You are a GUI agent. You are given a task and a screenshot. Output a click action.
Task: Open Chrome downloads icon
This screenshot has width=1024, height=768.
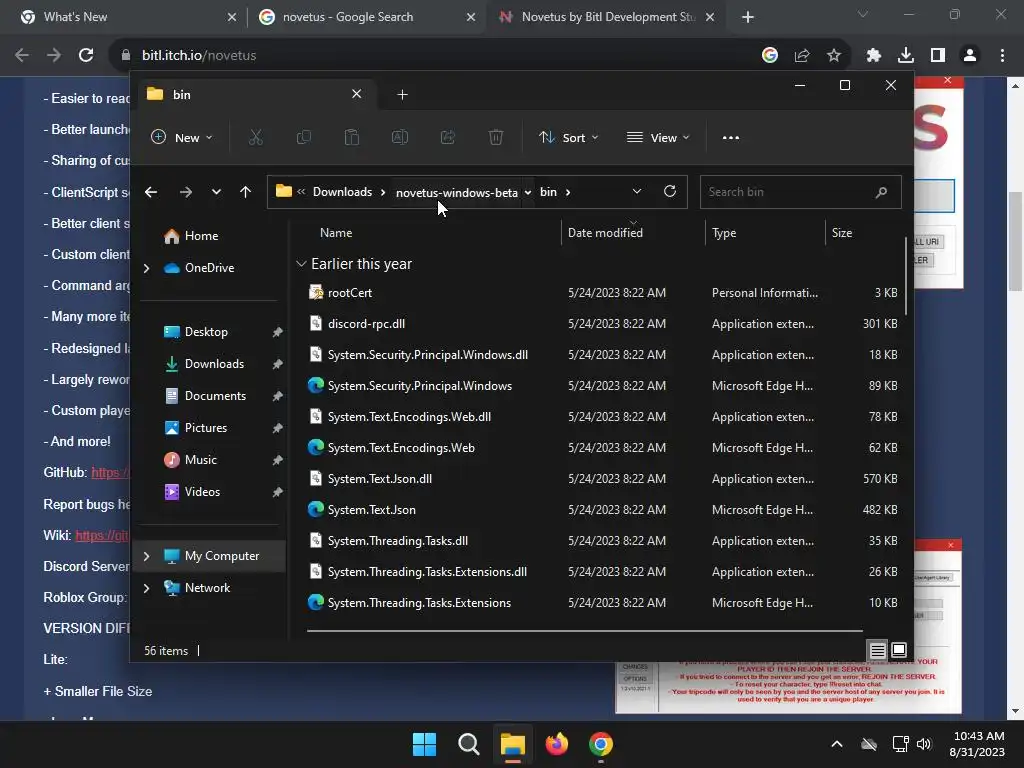coord(906,56)
